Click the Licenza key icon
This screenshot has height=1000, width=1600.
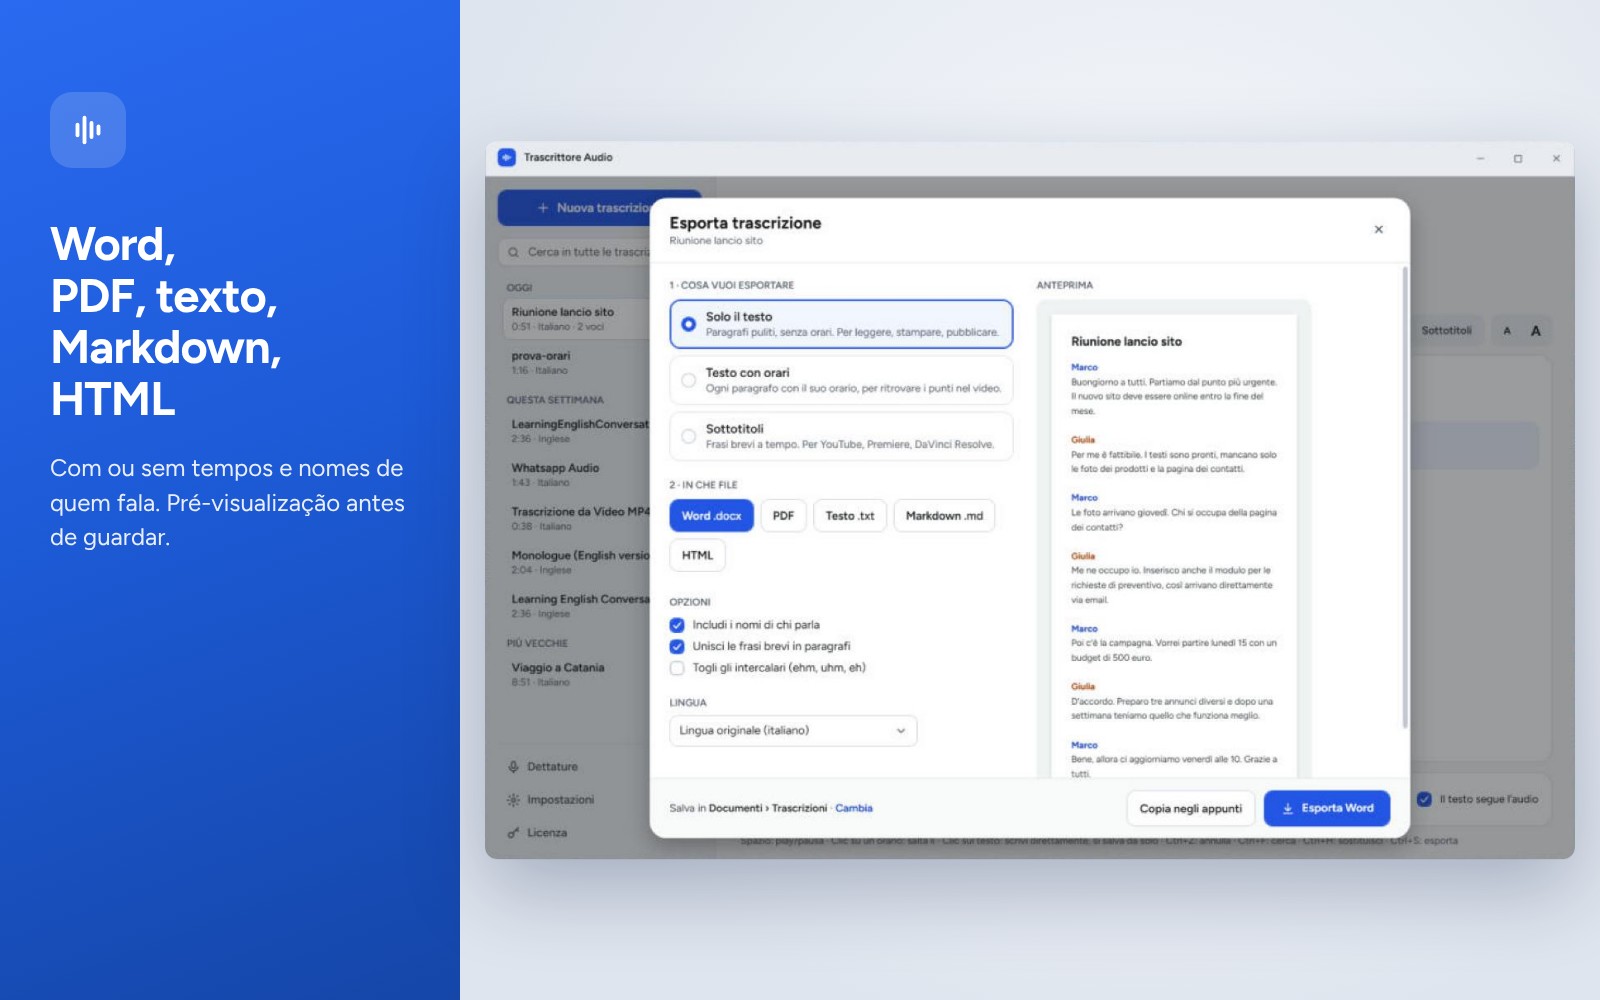[513, 833]
